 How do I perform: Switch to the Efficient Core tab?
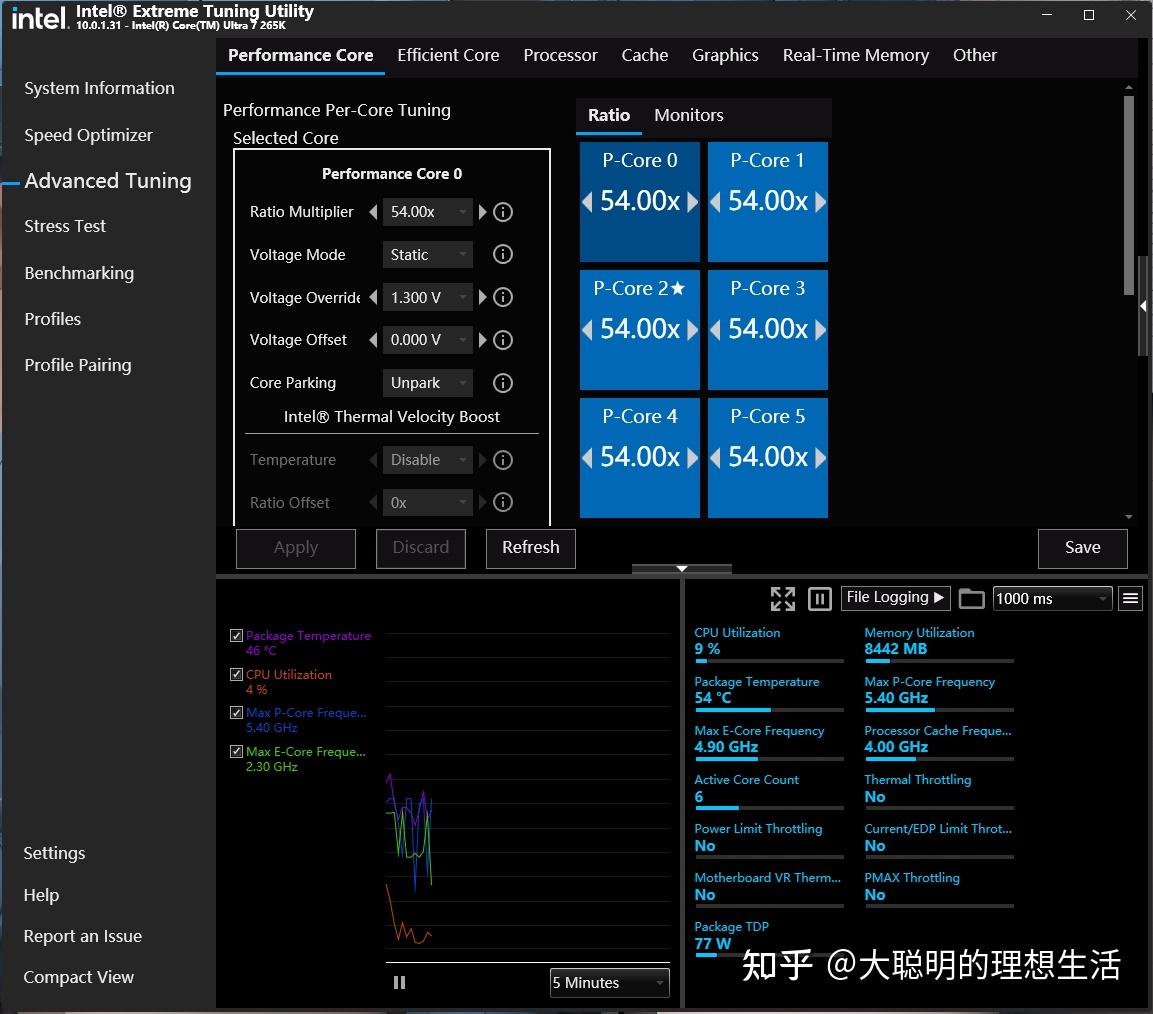click(x=448, y=55)
